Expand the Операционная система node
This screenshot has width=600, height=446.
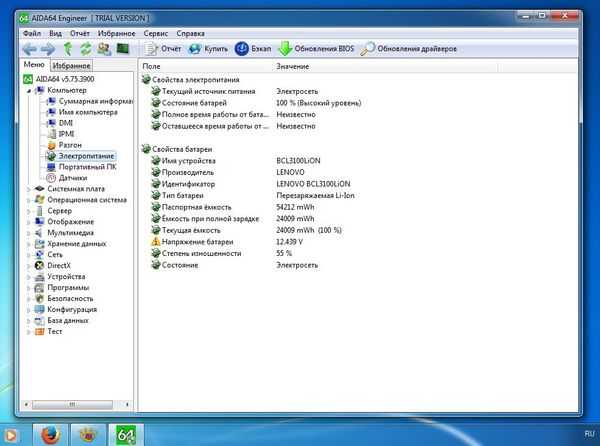29,200
